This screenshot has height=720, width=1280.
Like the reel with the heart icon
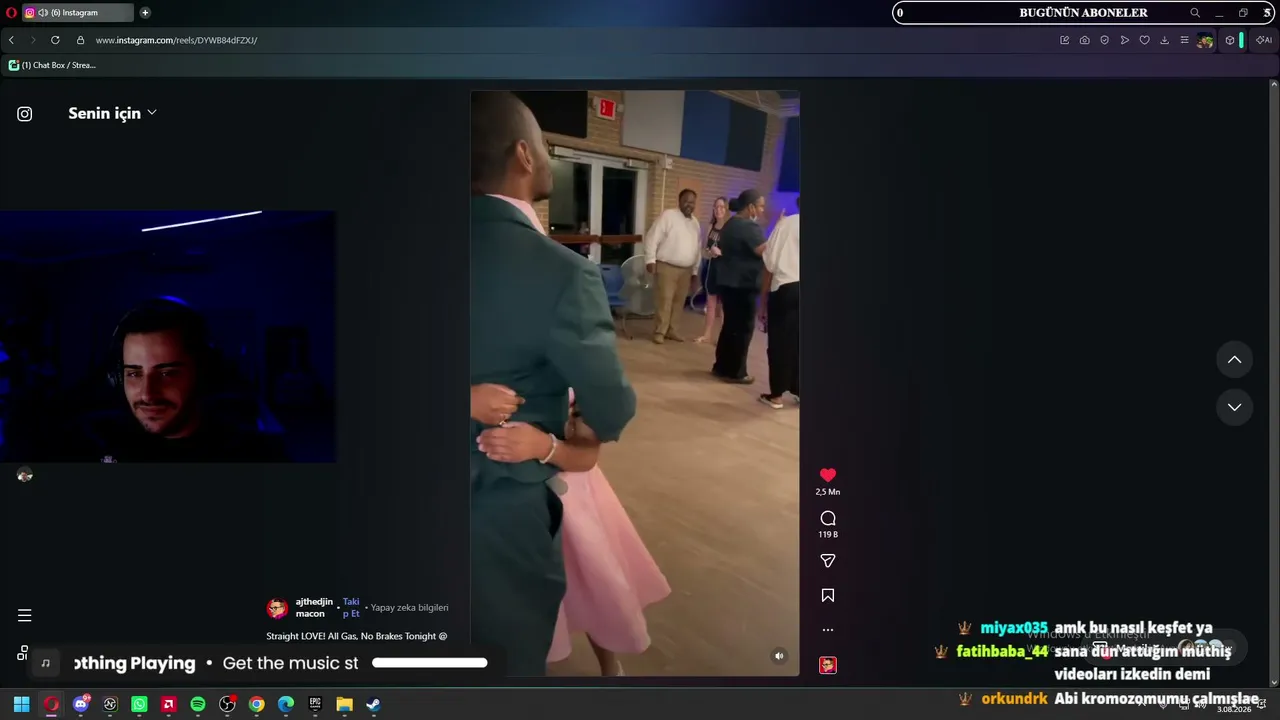point(828,475)
